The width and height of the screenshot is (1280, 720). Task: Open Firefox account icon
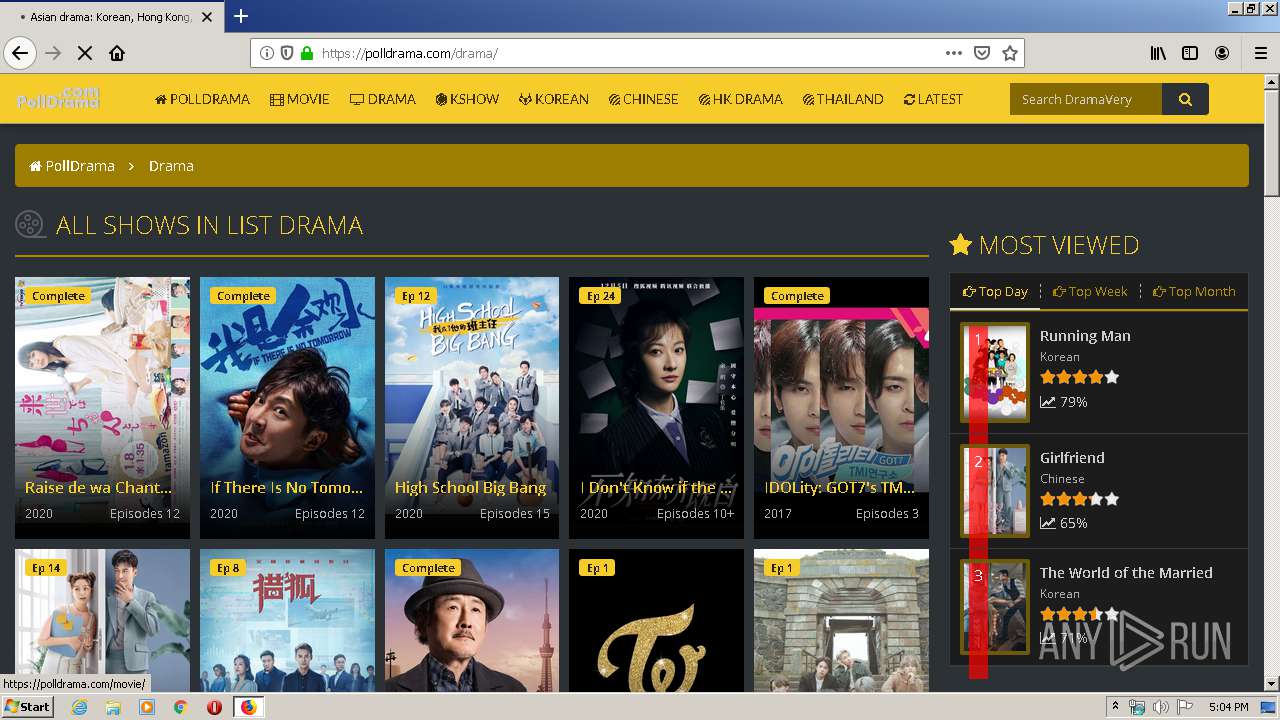click(x=1222, y=53)
